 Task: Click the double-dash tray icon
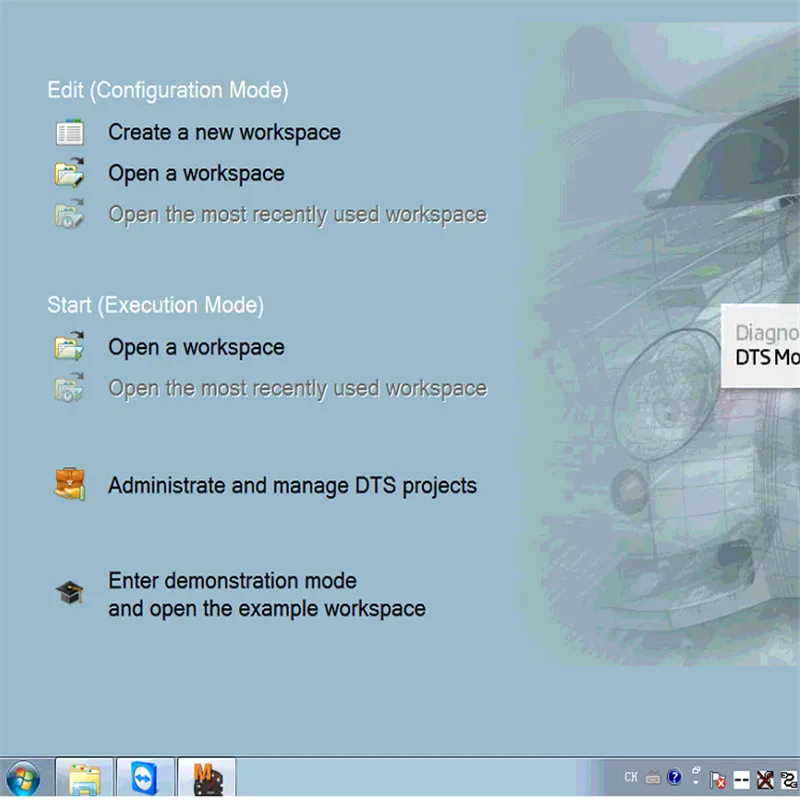click(741, 780)
